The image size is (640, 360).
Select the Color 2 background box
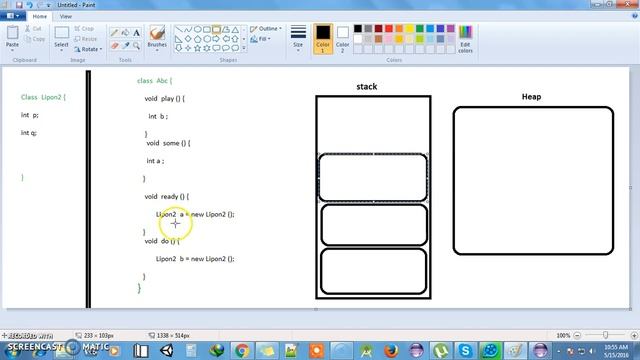click(342, 39)
